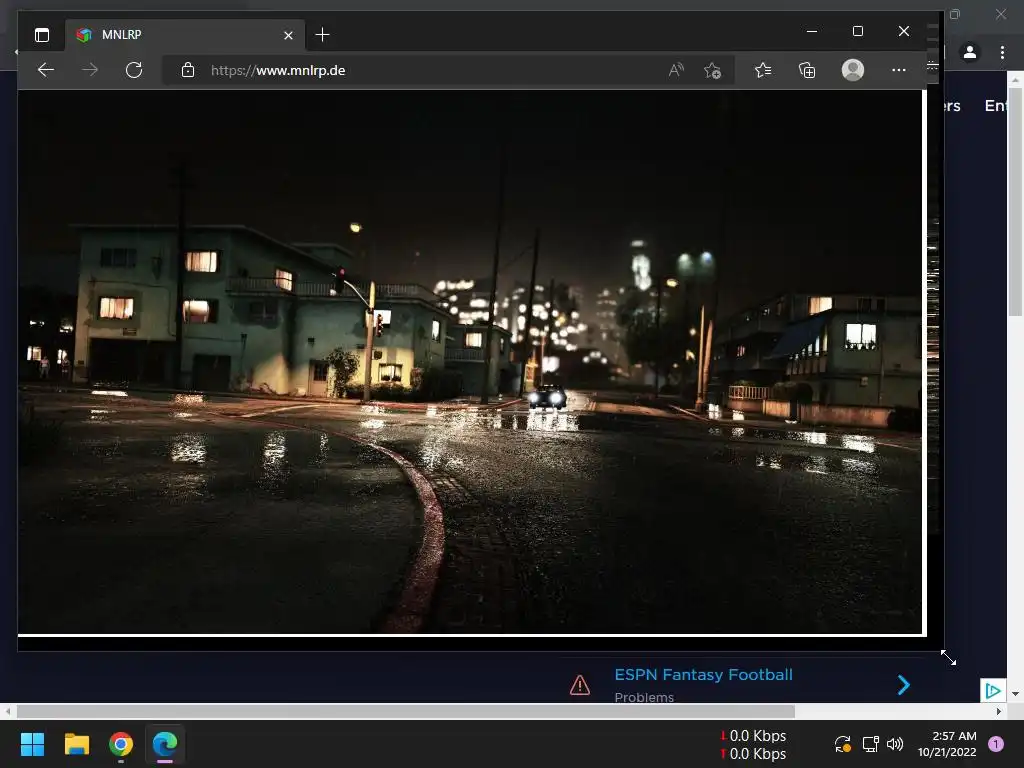Open ESPN Fantasy Football link
The image size is (1024, 768).
703,675
